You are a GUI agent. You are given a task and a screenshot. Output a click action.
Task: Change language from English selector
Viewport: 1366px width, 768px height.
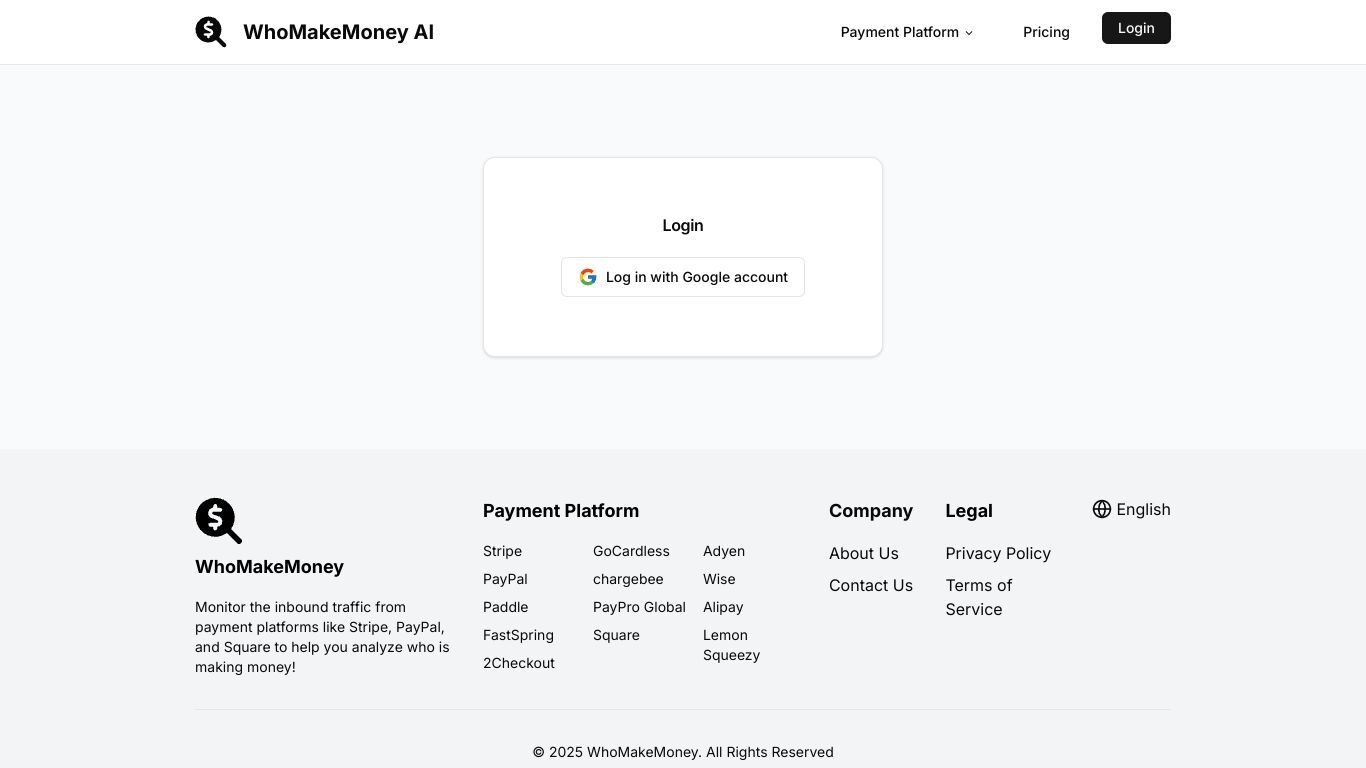tap(1131, 509)
